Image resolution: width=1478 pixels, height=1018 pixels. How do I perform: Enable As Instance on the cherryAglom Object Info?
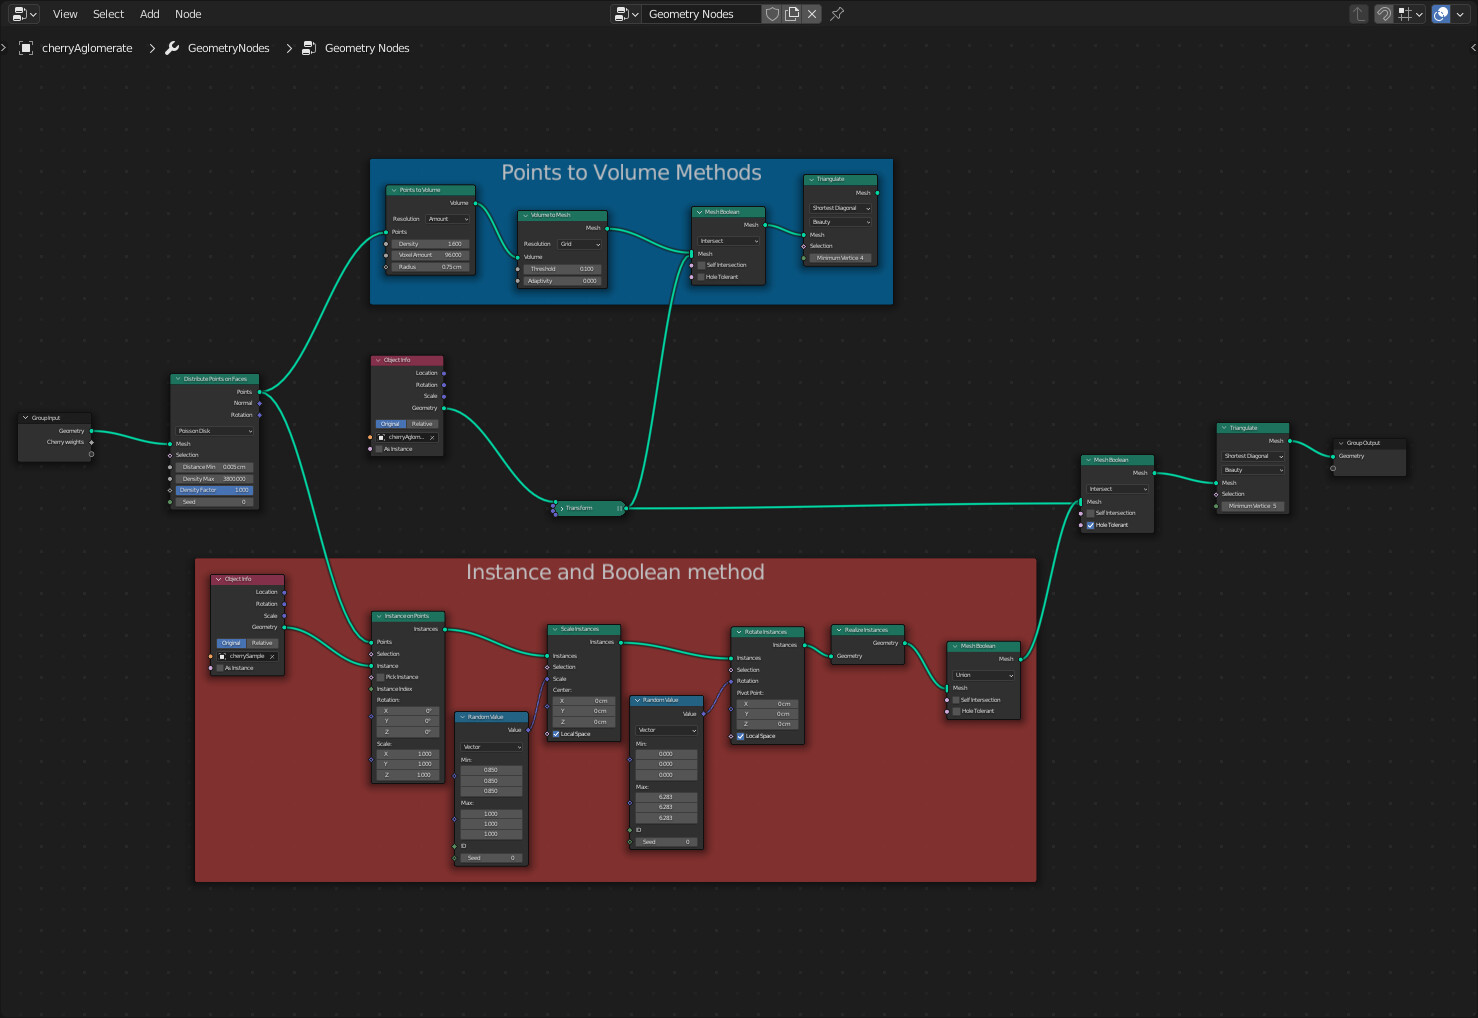380,449
